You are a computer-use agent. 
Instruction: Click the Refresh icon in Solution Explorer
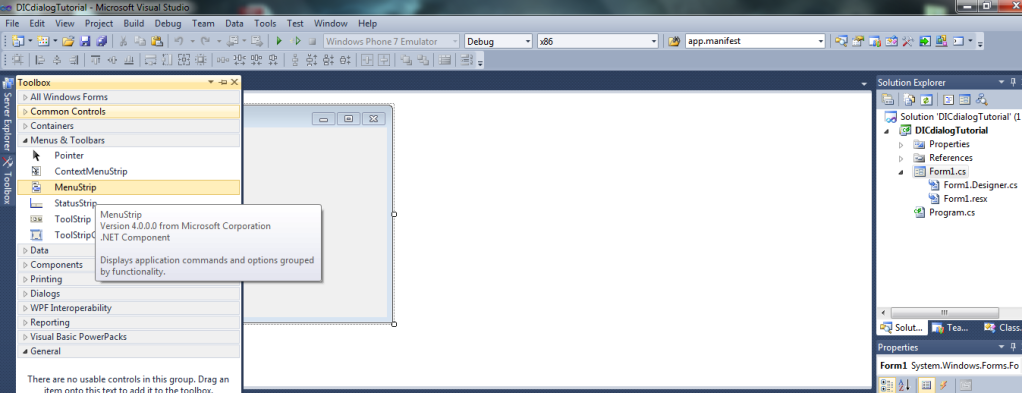pyautogui.click(x=926, y=100)
